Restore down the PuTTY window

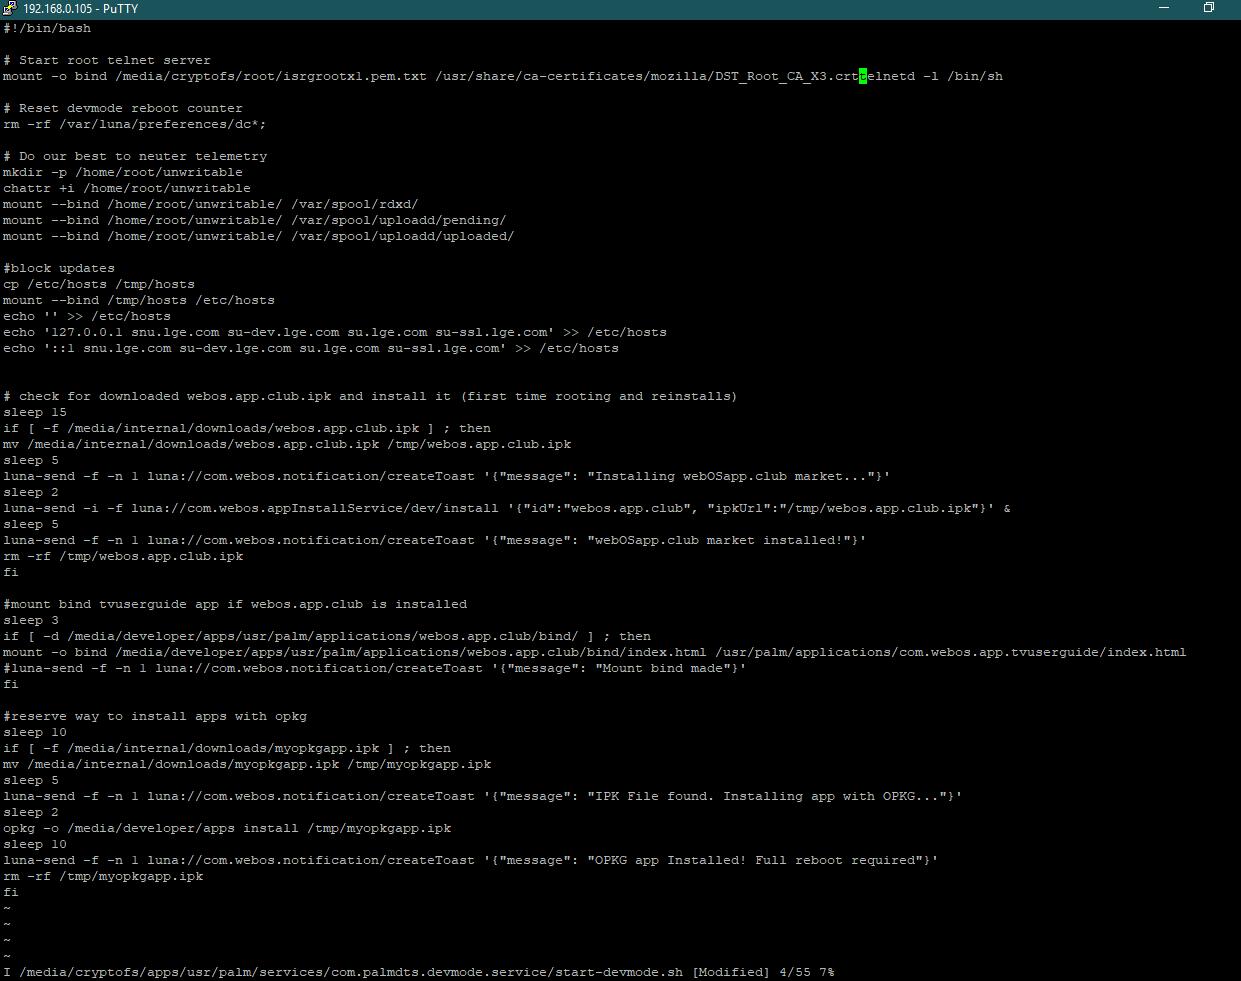[1208, 8]
